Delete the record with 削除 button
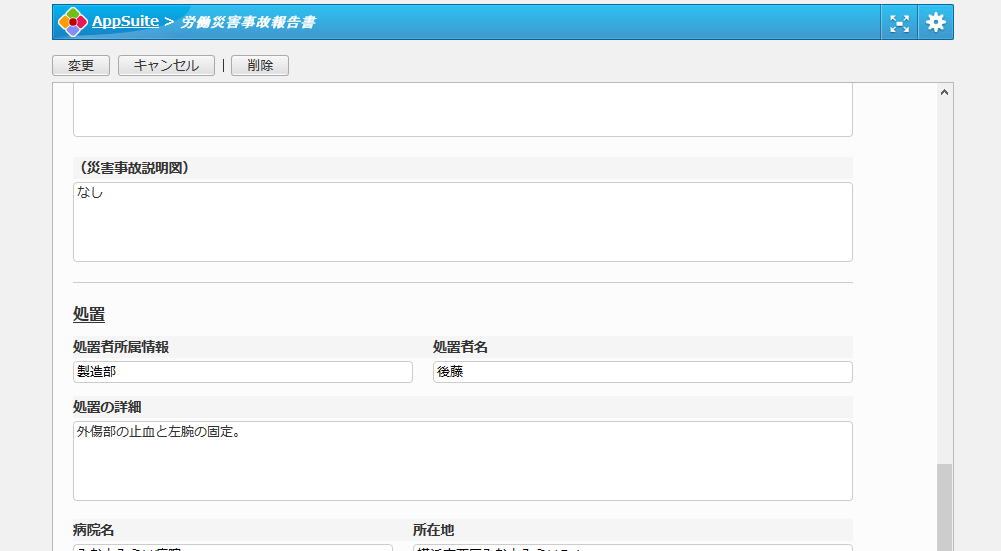The image size is (1001, 551). click(260, 65)
